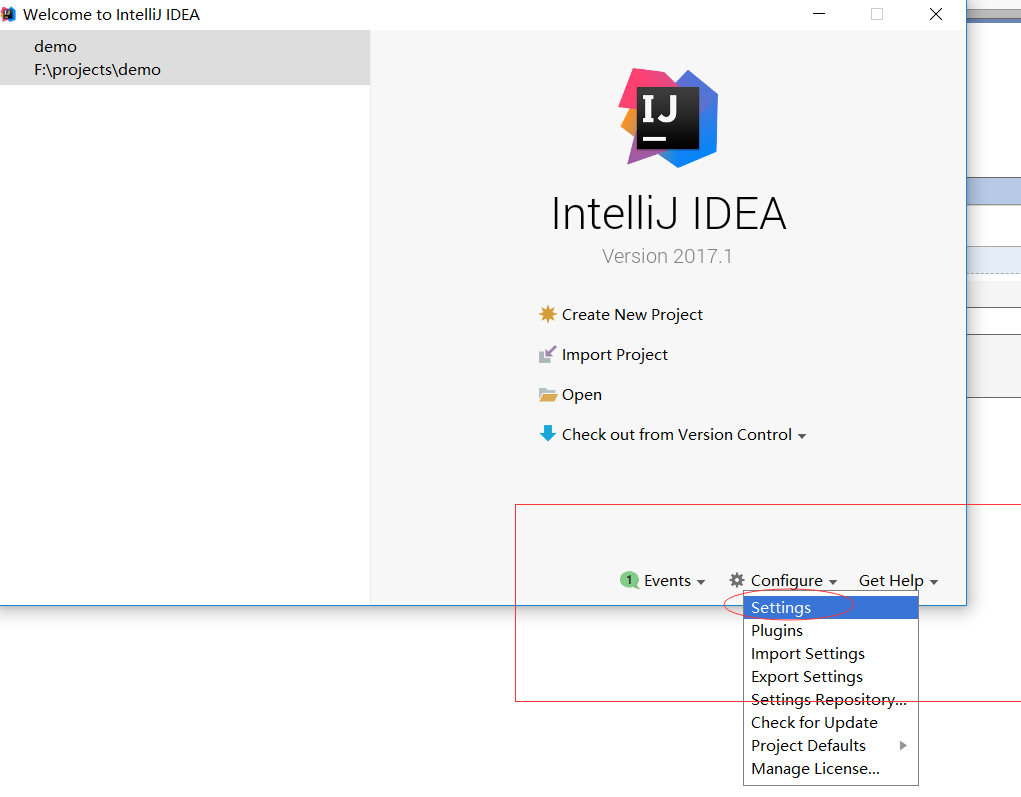This screenshot has height=797, width=1021.
Task: Expand the Configure dropdown arrow
Action: point(833,582)
